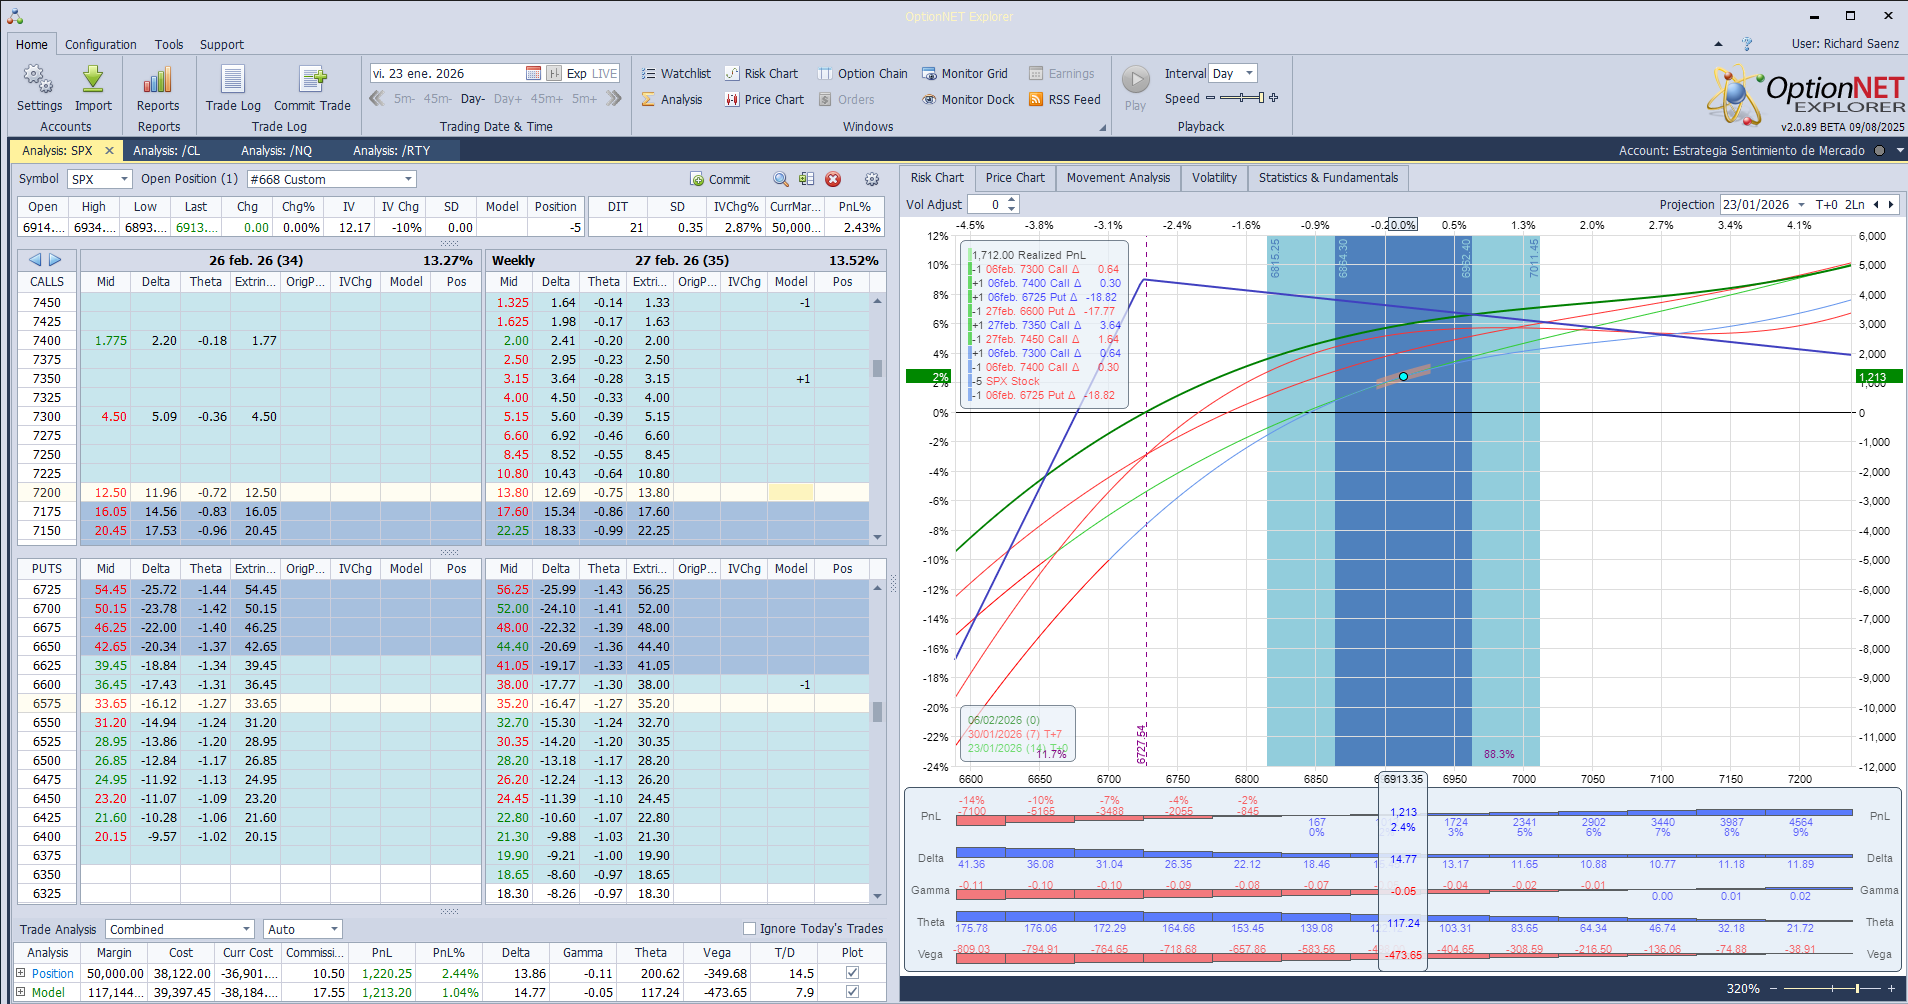Open the Symbol SPX dropdown
Viewport: 1908px width, 1004px height.
pyautogui.click(x=124, y=180)
